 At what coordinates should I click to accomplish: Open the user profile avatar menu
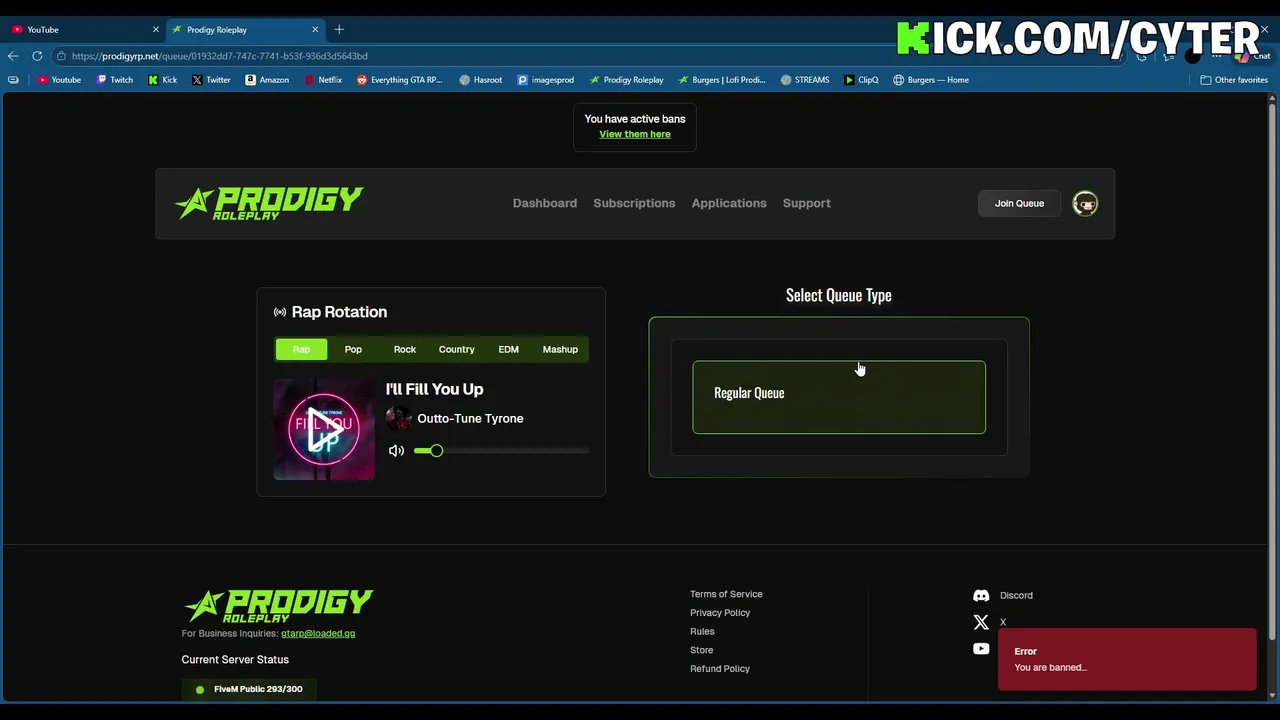[1085, 203]
